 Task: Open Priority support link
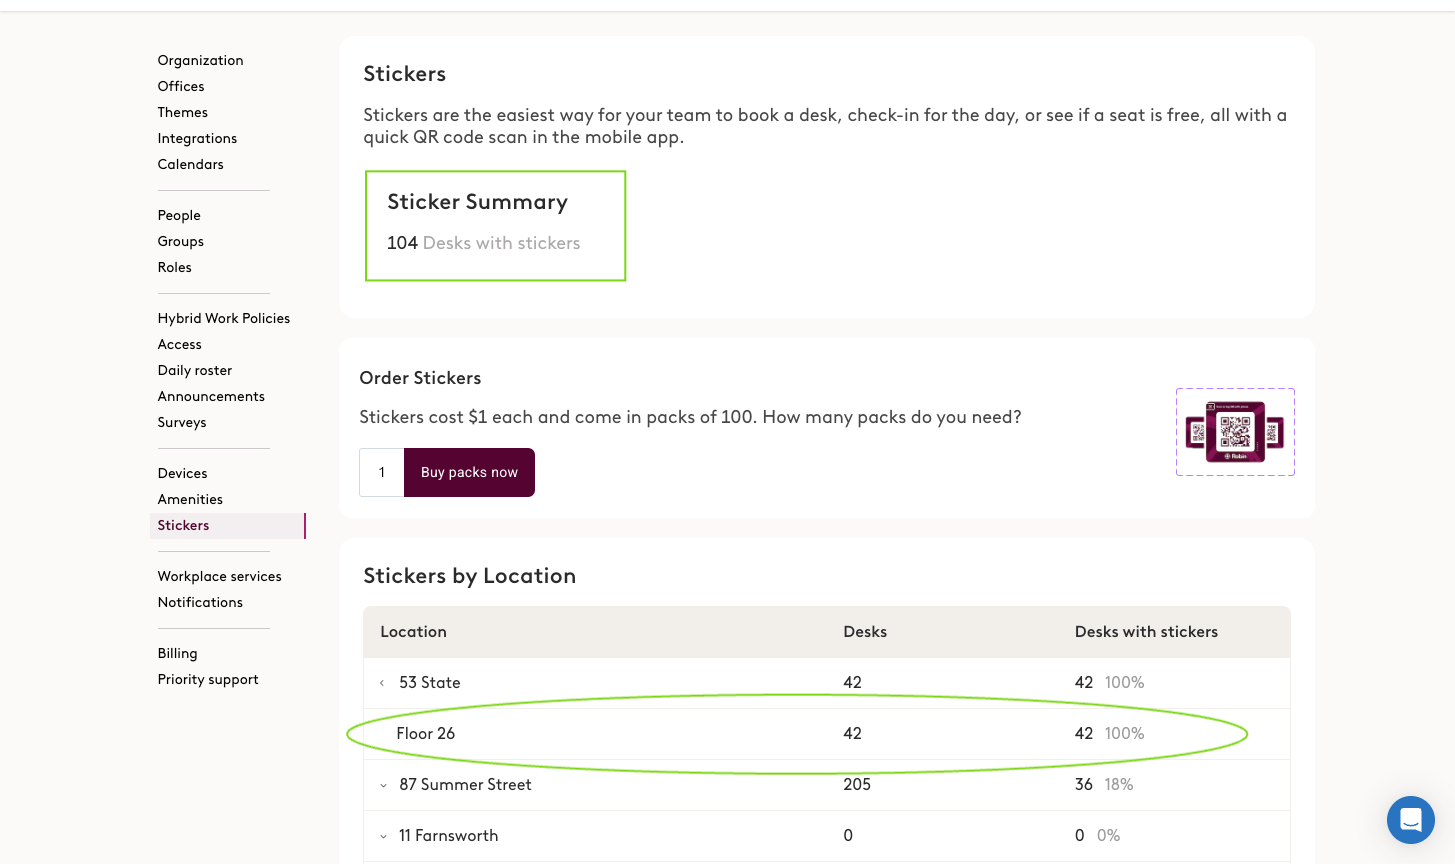(208, 679)
